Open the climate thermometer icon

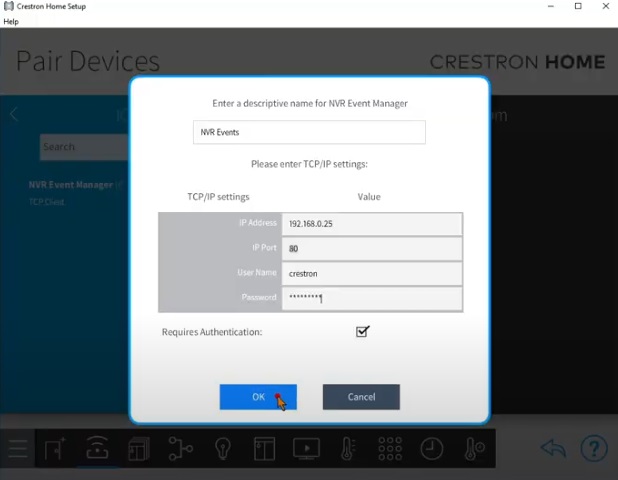[x=348, y=448]
